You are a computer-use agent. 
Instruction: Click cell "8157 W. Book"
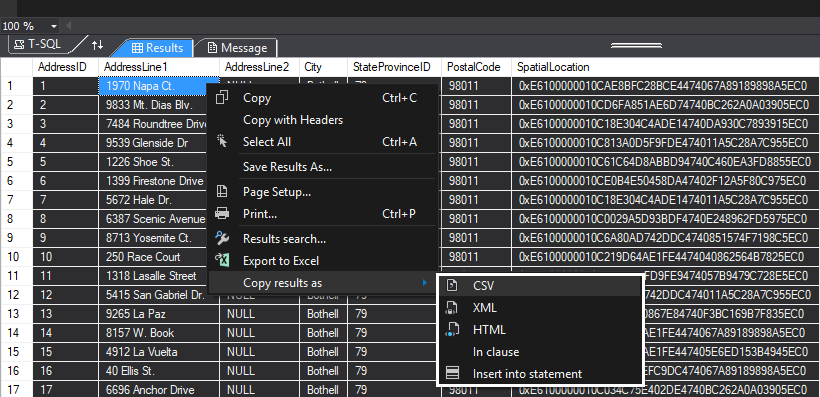click(159, 333)
